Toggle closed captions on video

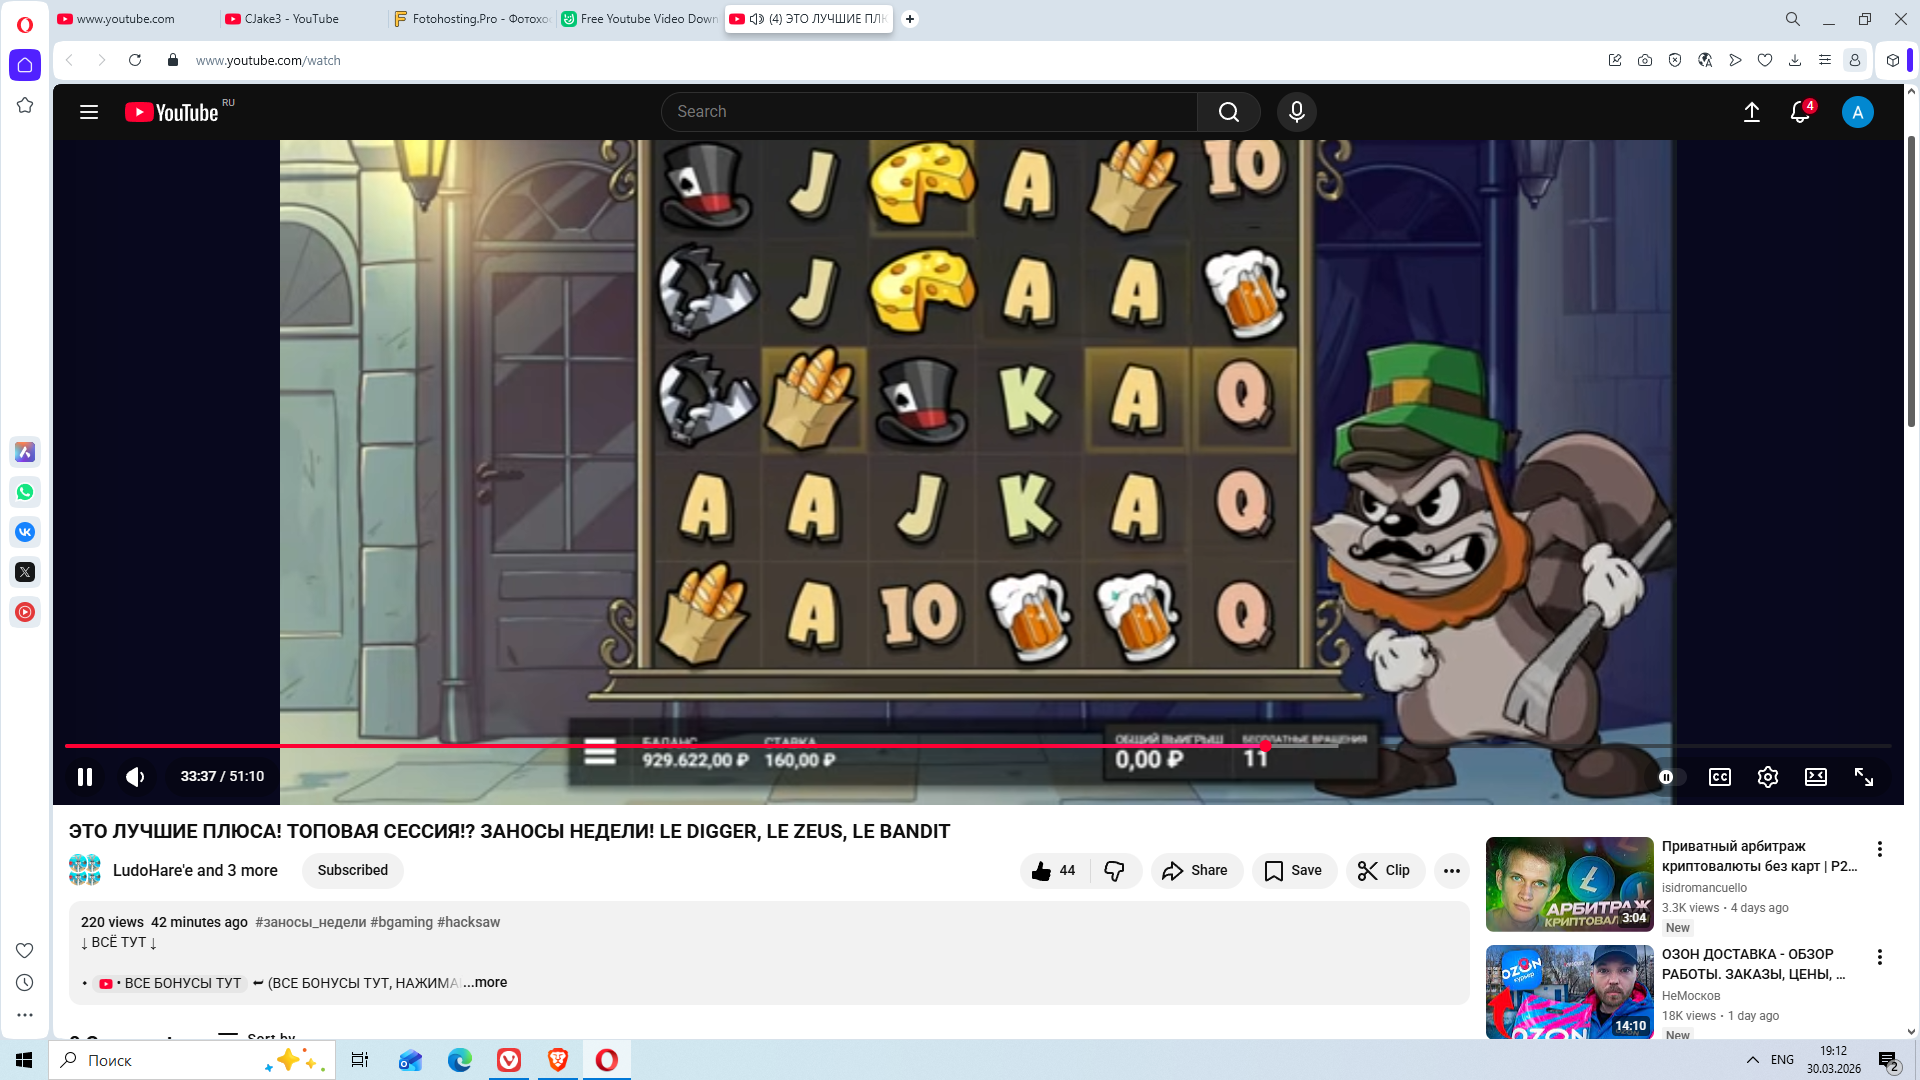[1719, 777]
